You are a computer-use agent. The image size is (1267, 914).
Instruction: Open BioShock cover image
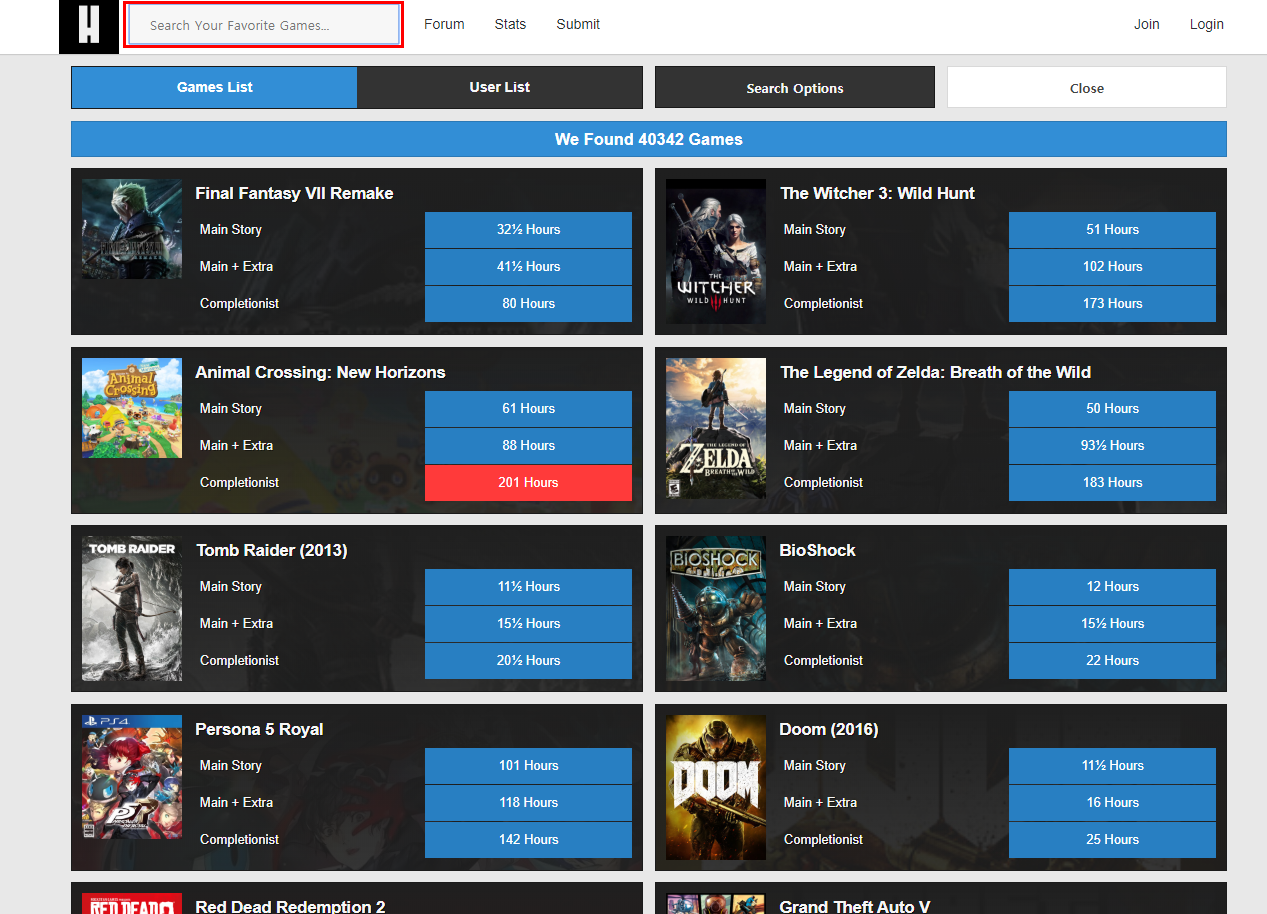716,608
